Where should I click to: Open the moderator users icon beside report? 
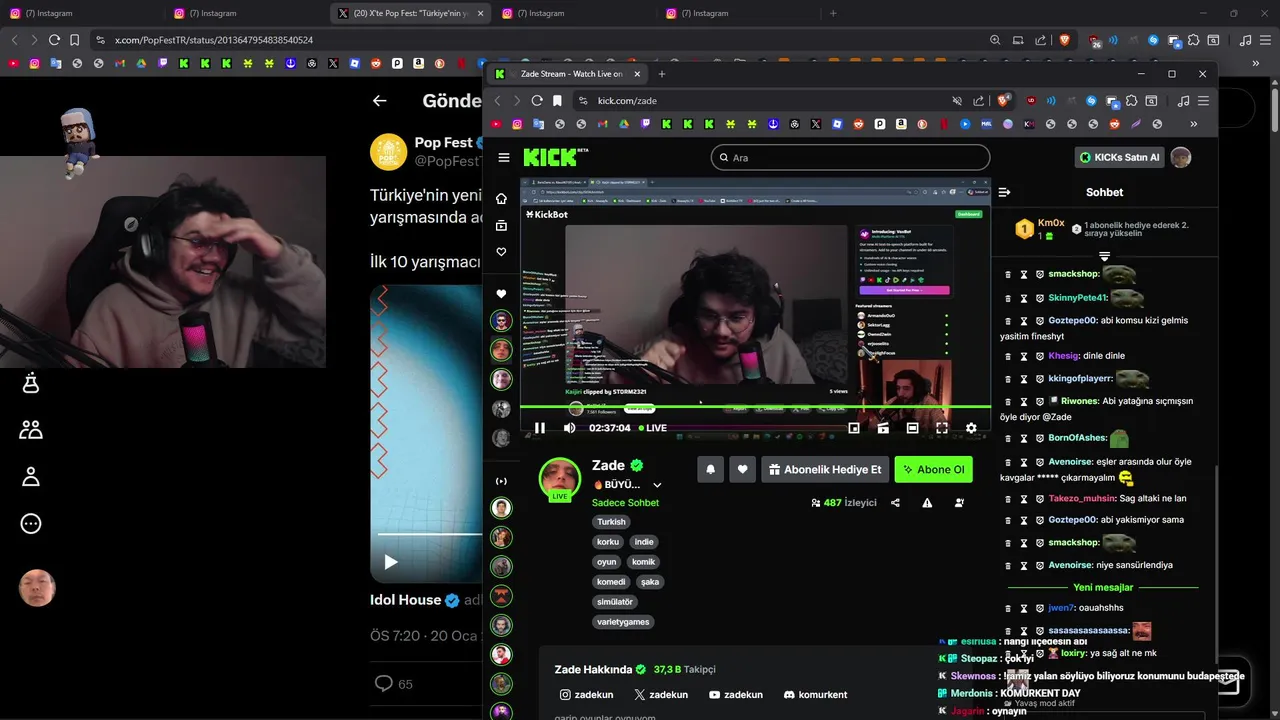tap(959, 503)
